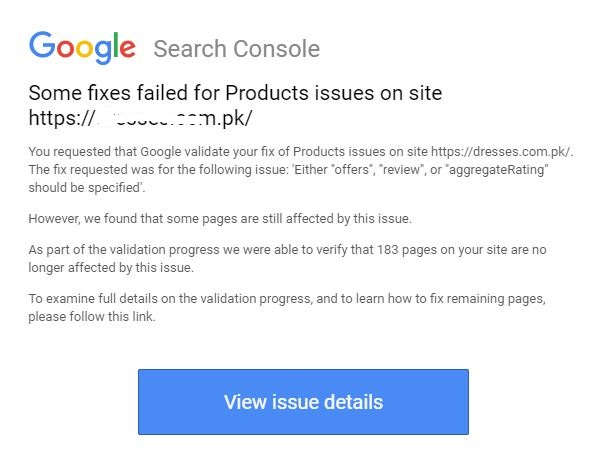Click the word Console in header
Viewport: 606px width, 474px height.
[277, 49]
